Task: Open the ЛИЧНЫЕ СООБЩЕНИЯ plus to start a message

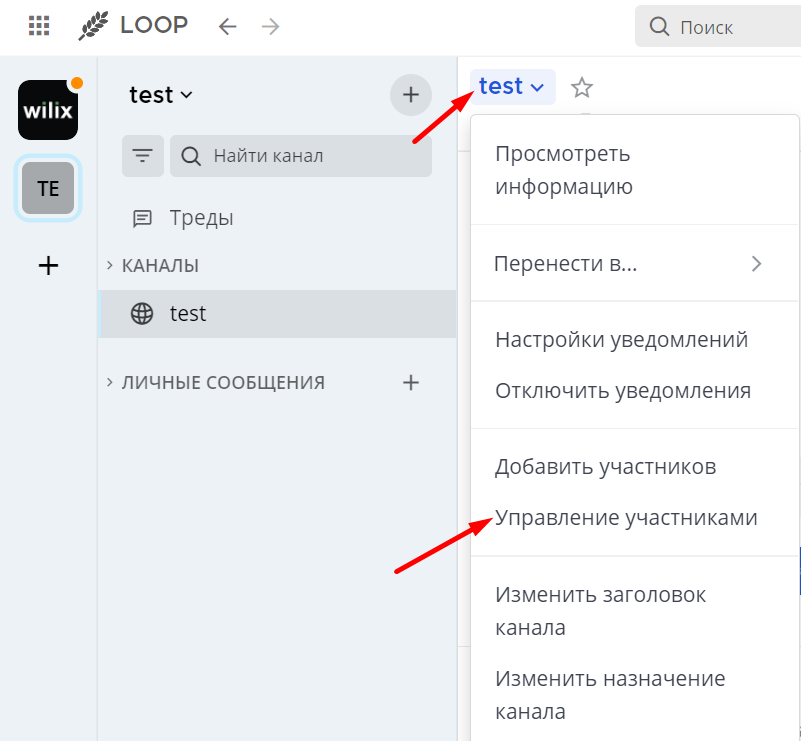Action: coord(411,382)
